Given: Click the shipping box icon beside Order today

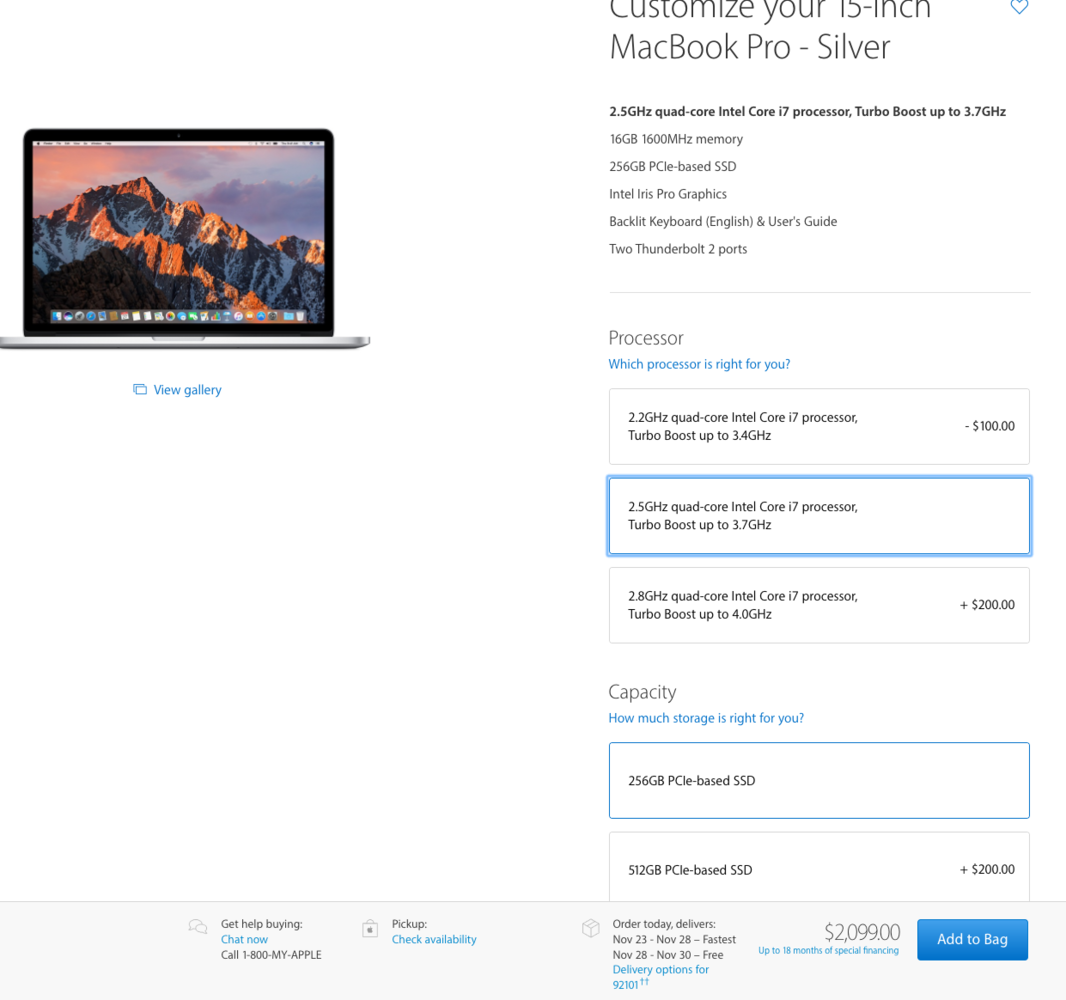Looking at the screenshot, I should click(x=590, y=926).
